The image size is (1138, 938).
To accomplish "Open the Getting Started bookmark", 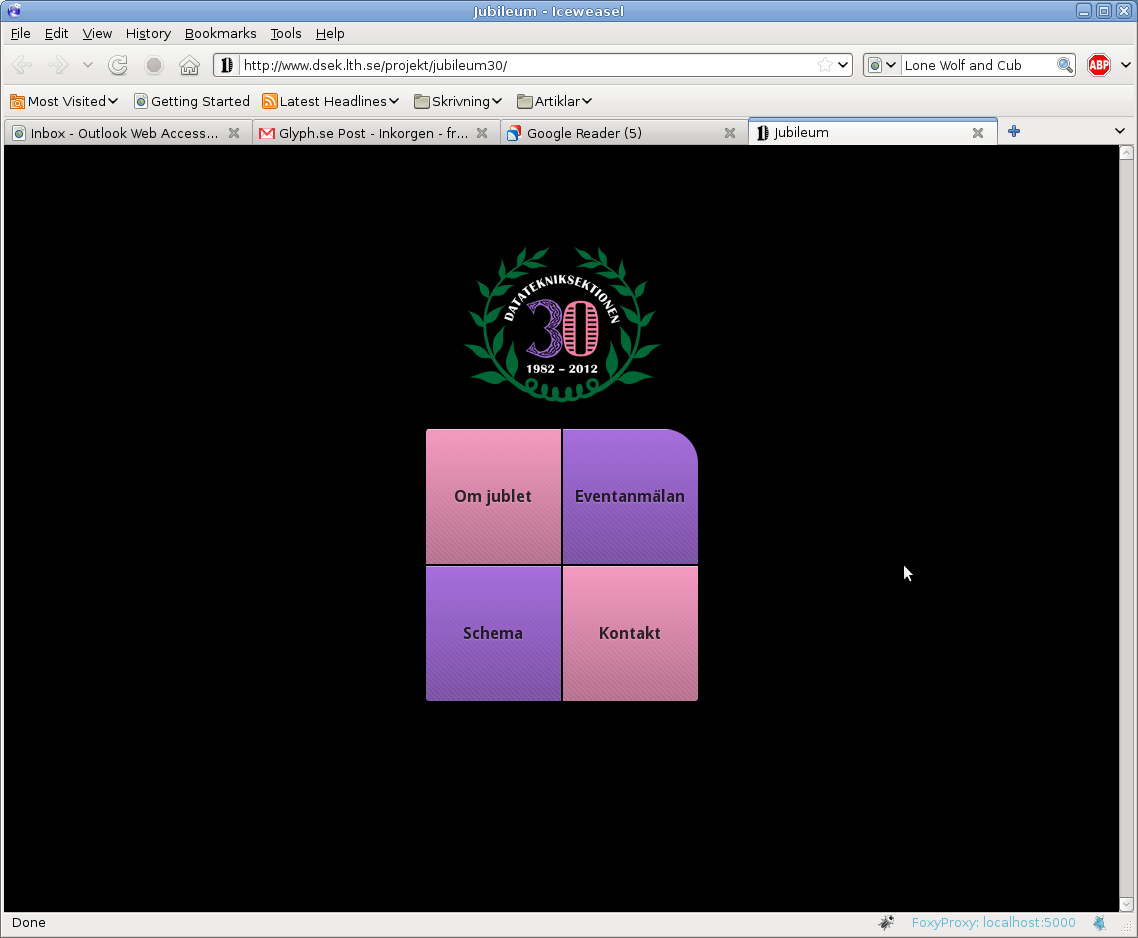I will [192, 102].
